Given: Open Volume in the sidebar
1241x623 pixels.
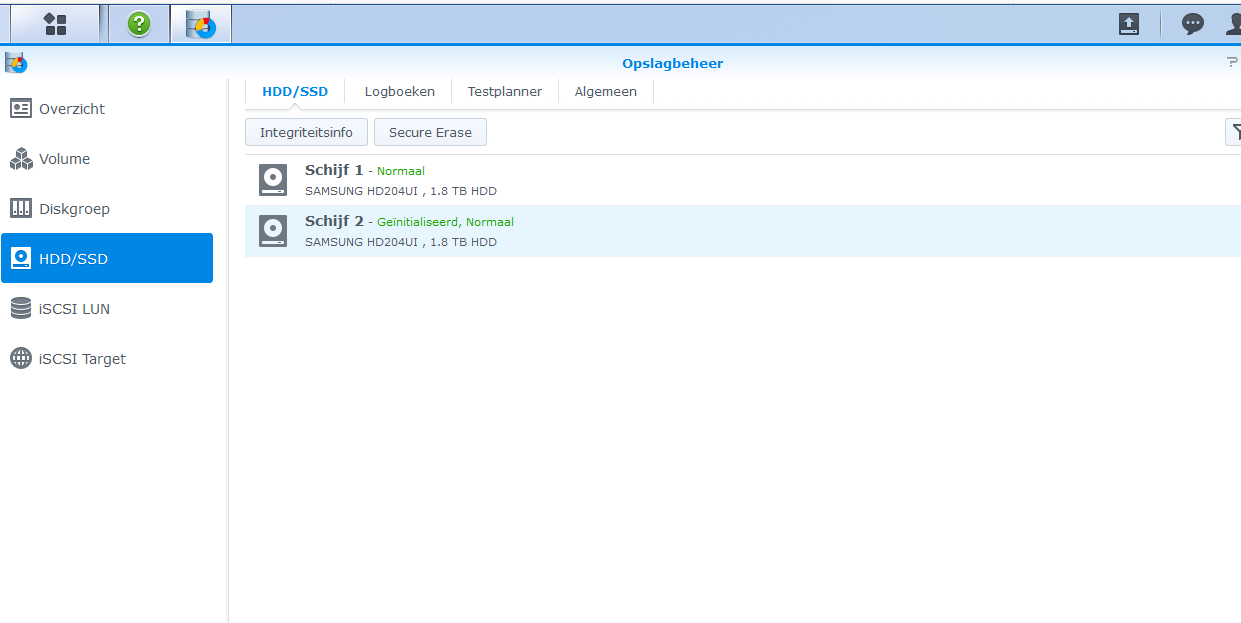Looking at the screenshot, I should tap(107, 158).
